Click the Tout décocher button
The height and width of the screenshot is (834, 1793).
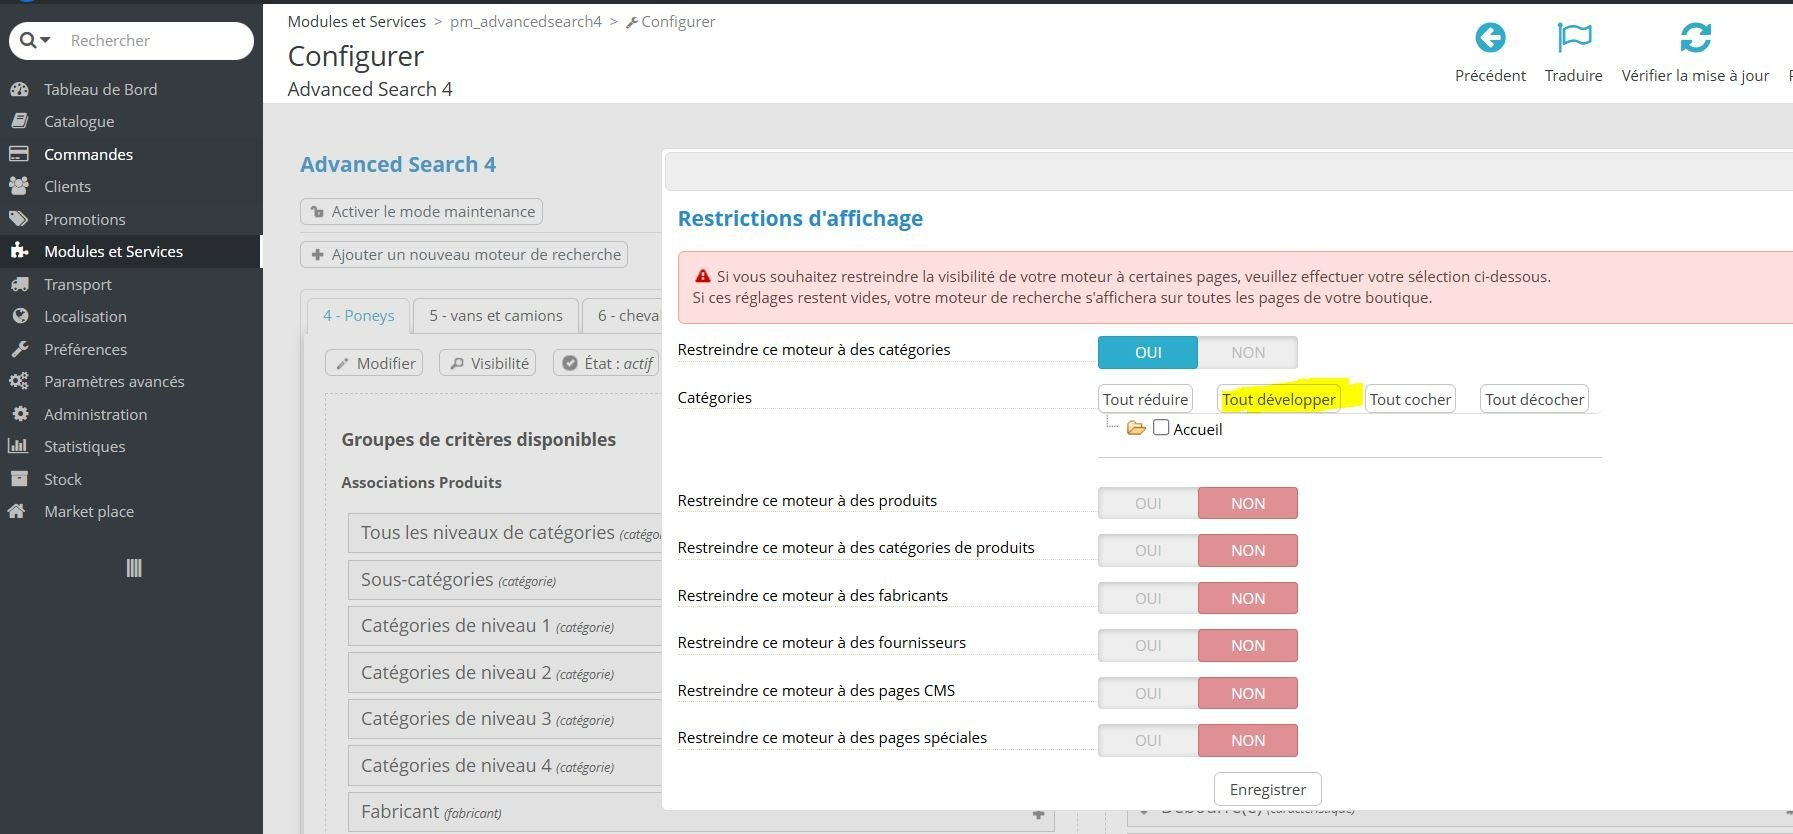(1535, 399)
